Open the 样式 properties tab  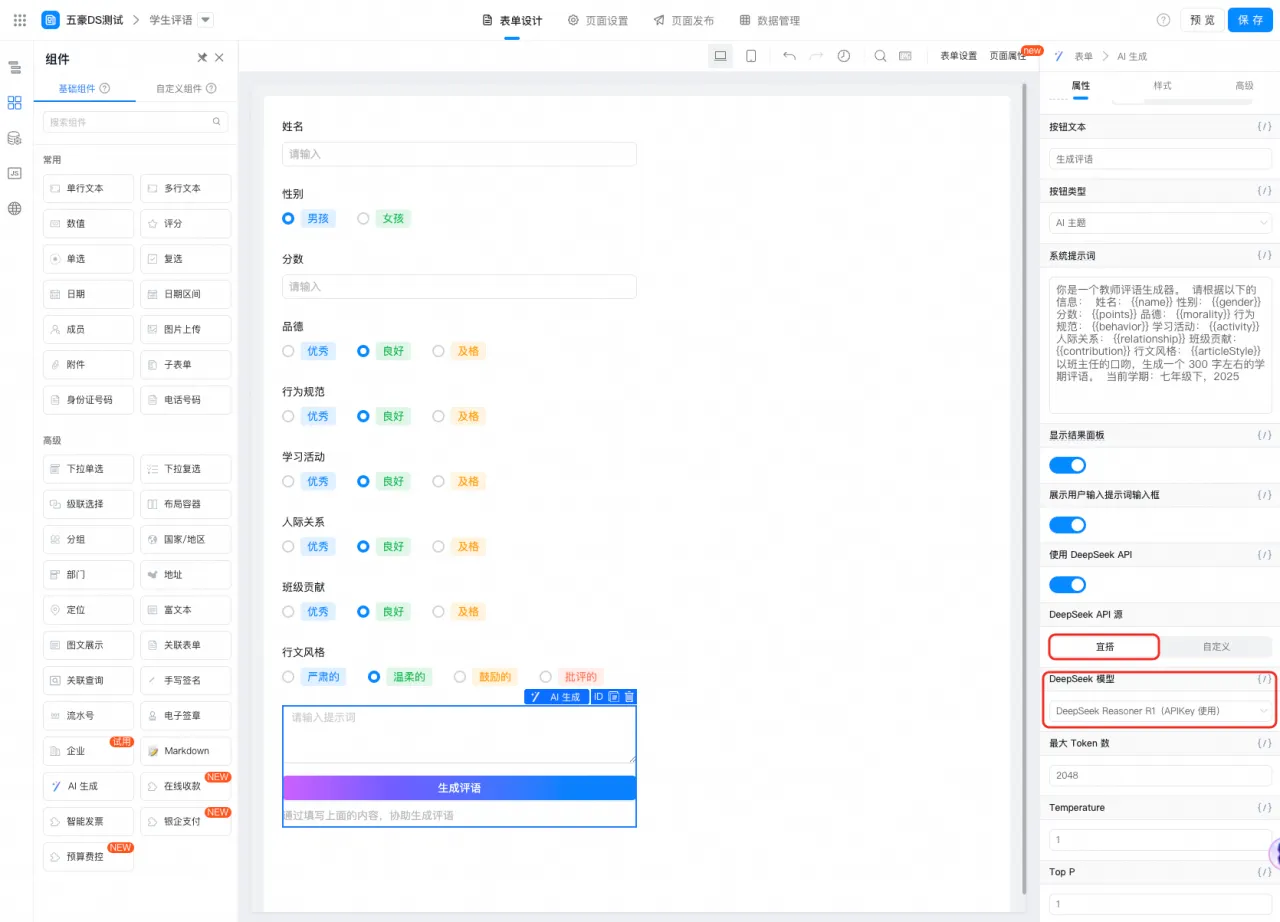point(1162,86)
